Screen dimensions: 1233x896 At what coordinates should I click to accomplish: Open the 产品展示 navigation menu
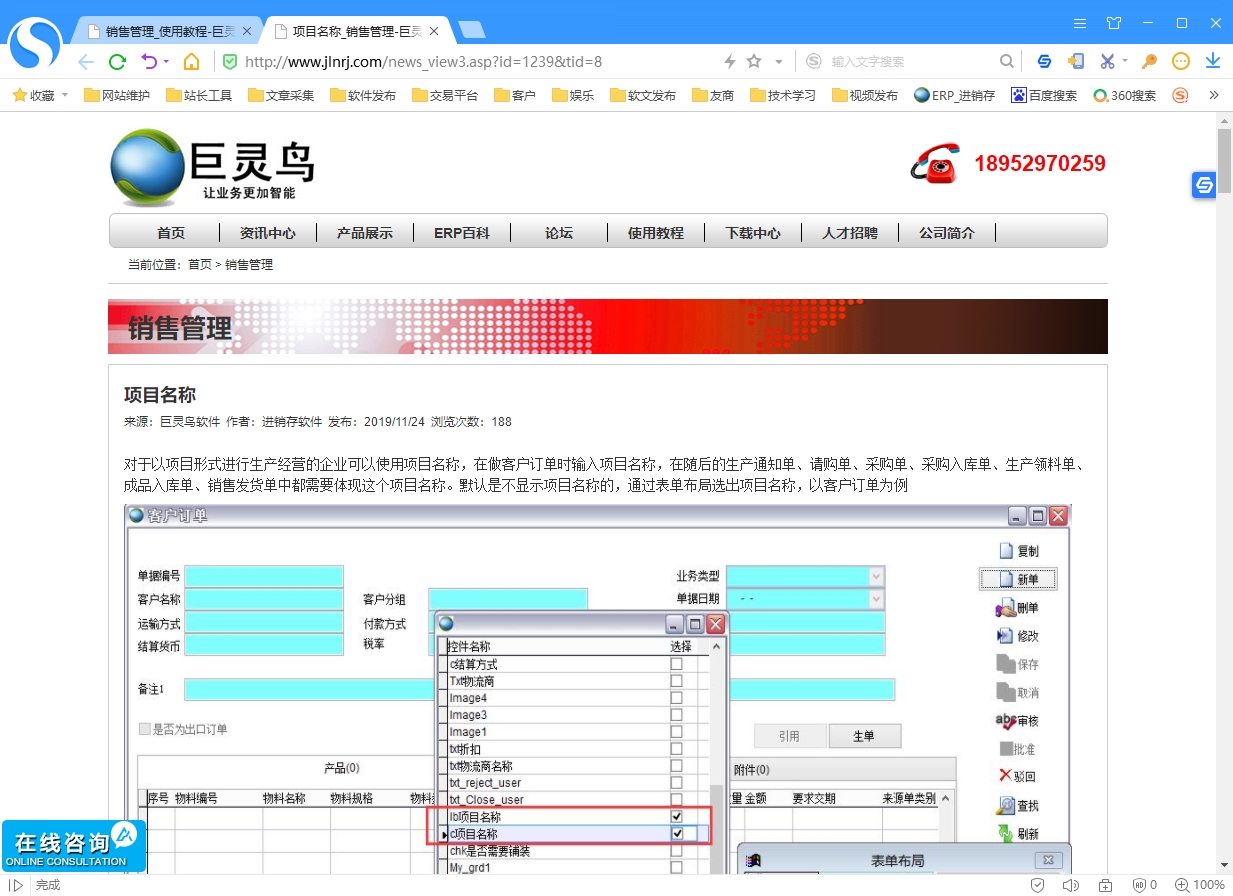[x=364, y=233]
